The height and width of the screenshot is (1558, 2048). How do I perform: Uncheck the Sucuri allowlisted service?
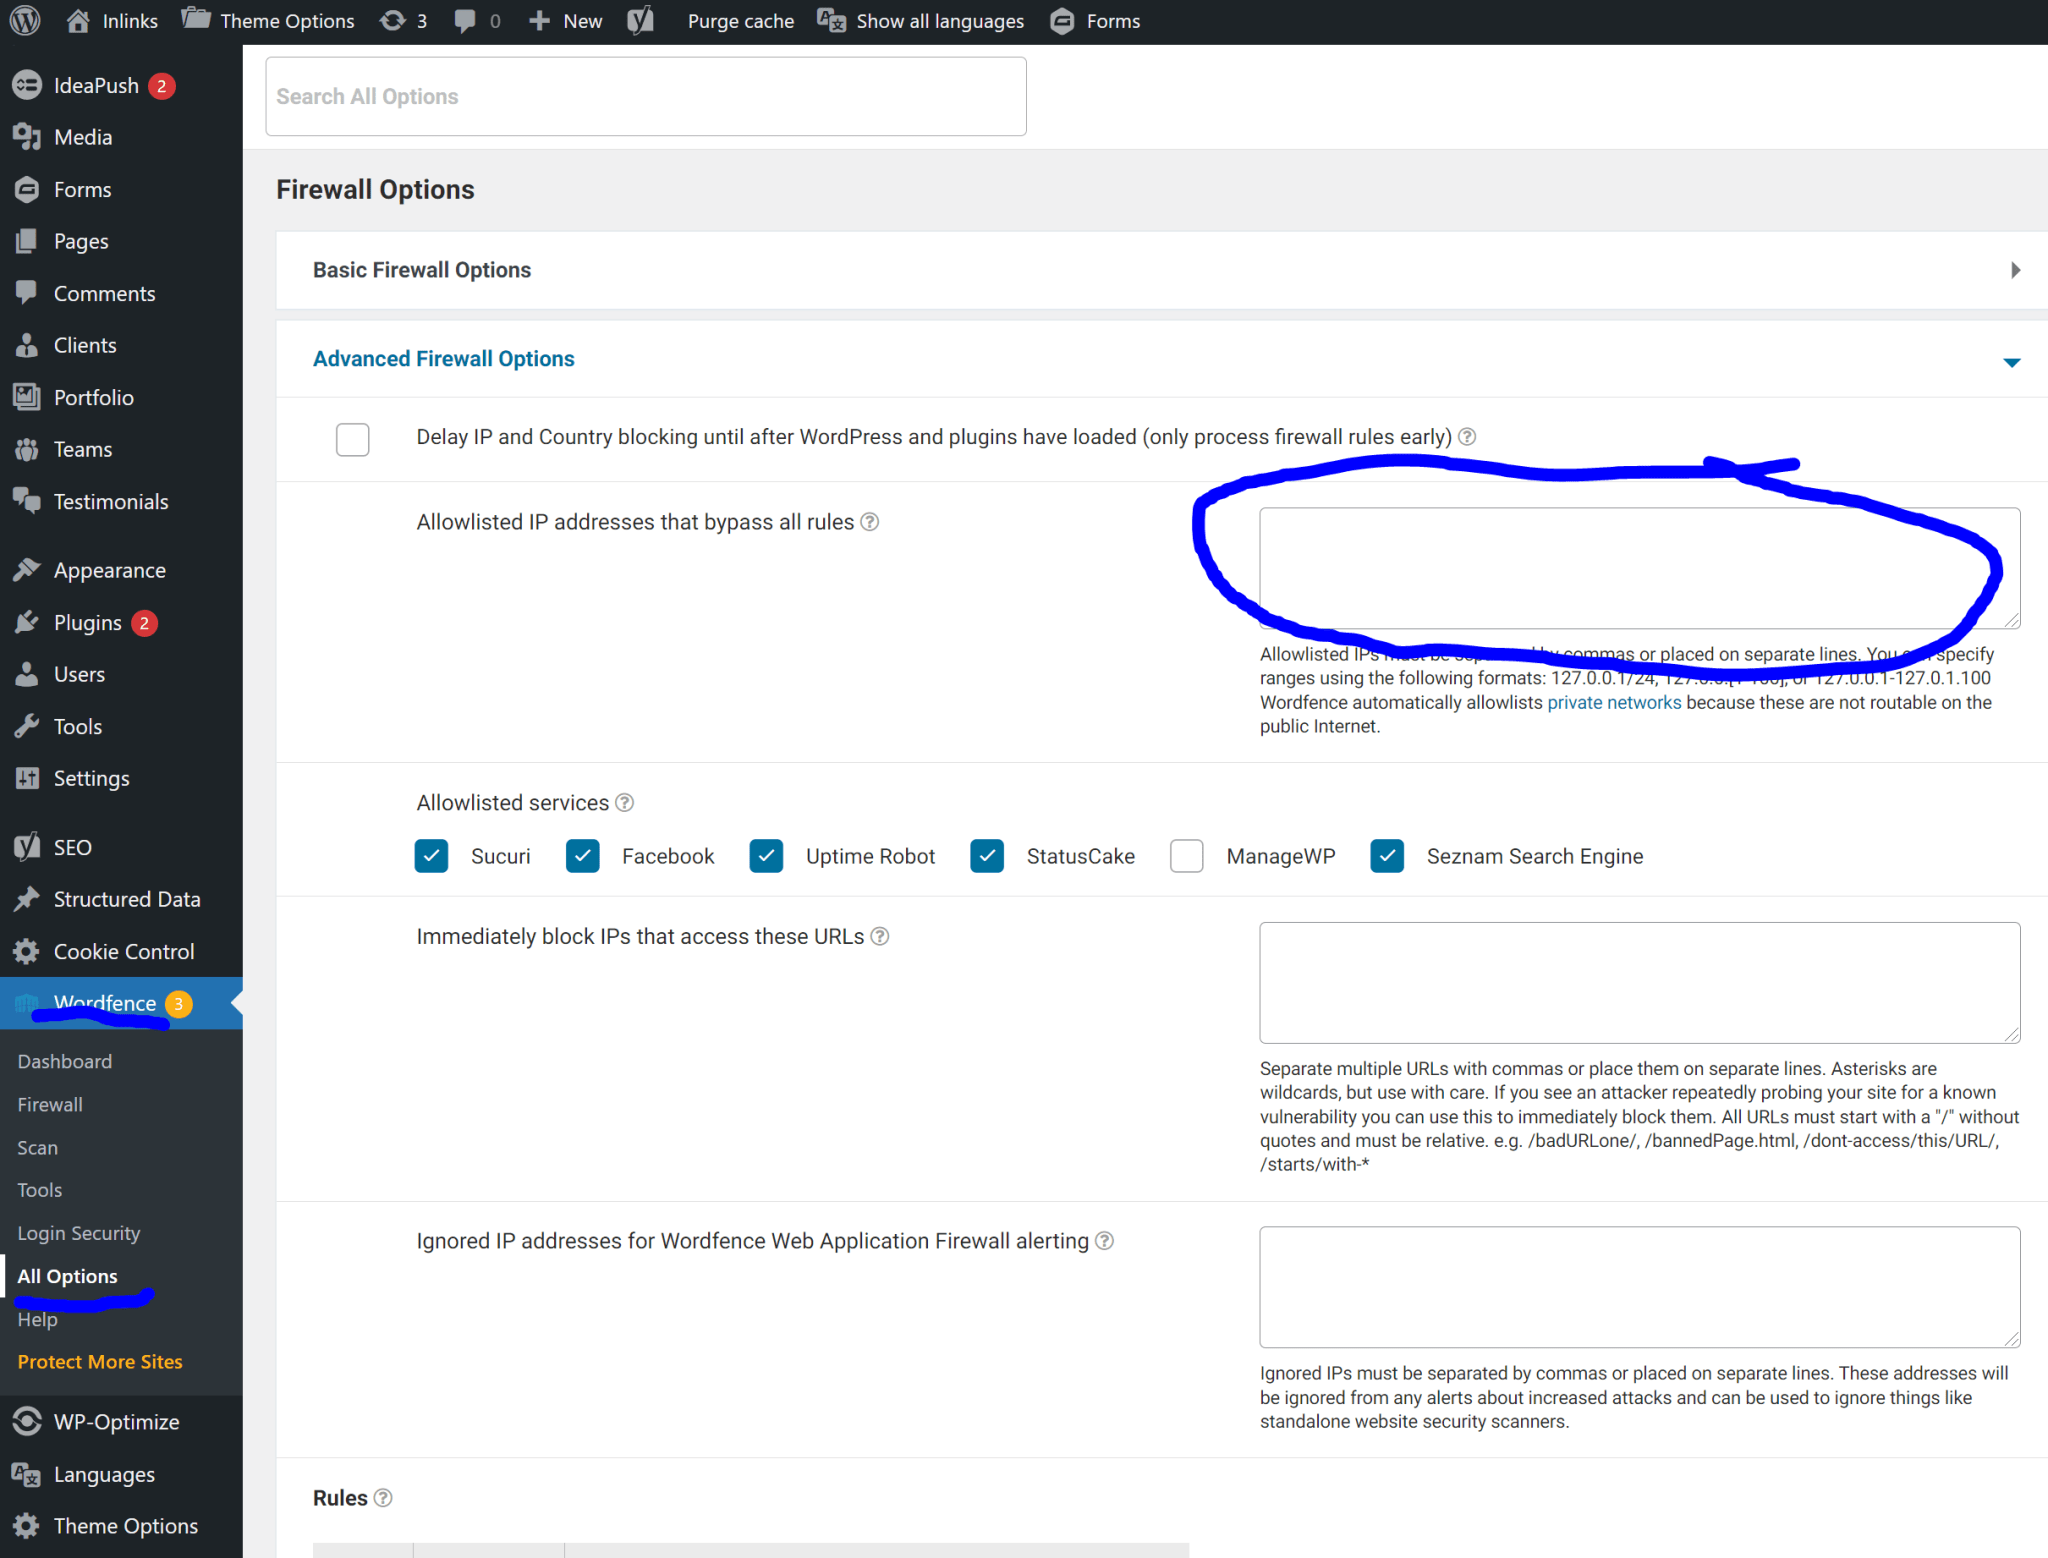click(x=432, y=856)
